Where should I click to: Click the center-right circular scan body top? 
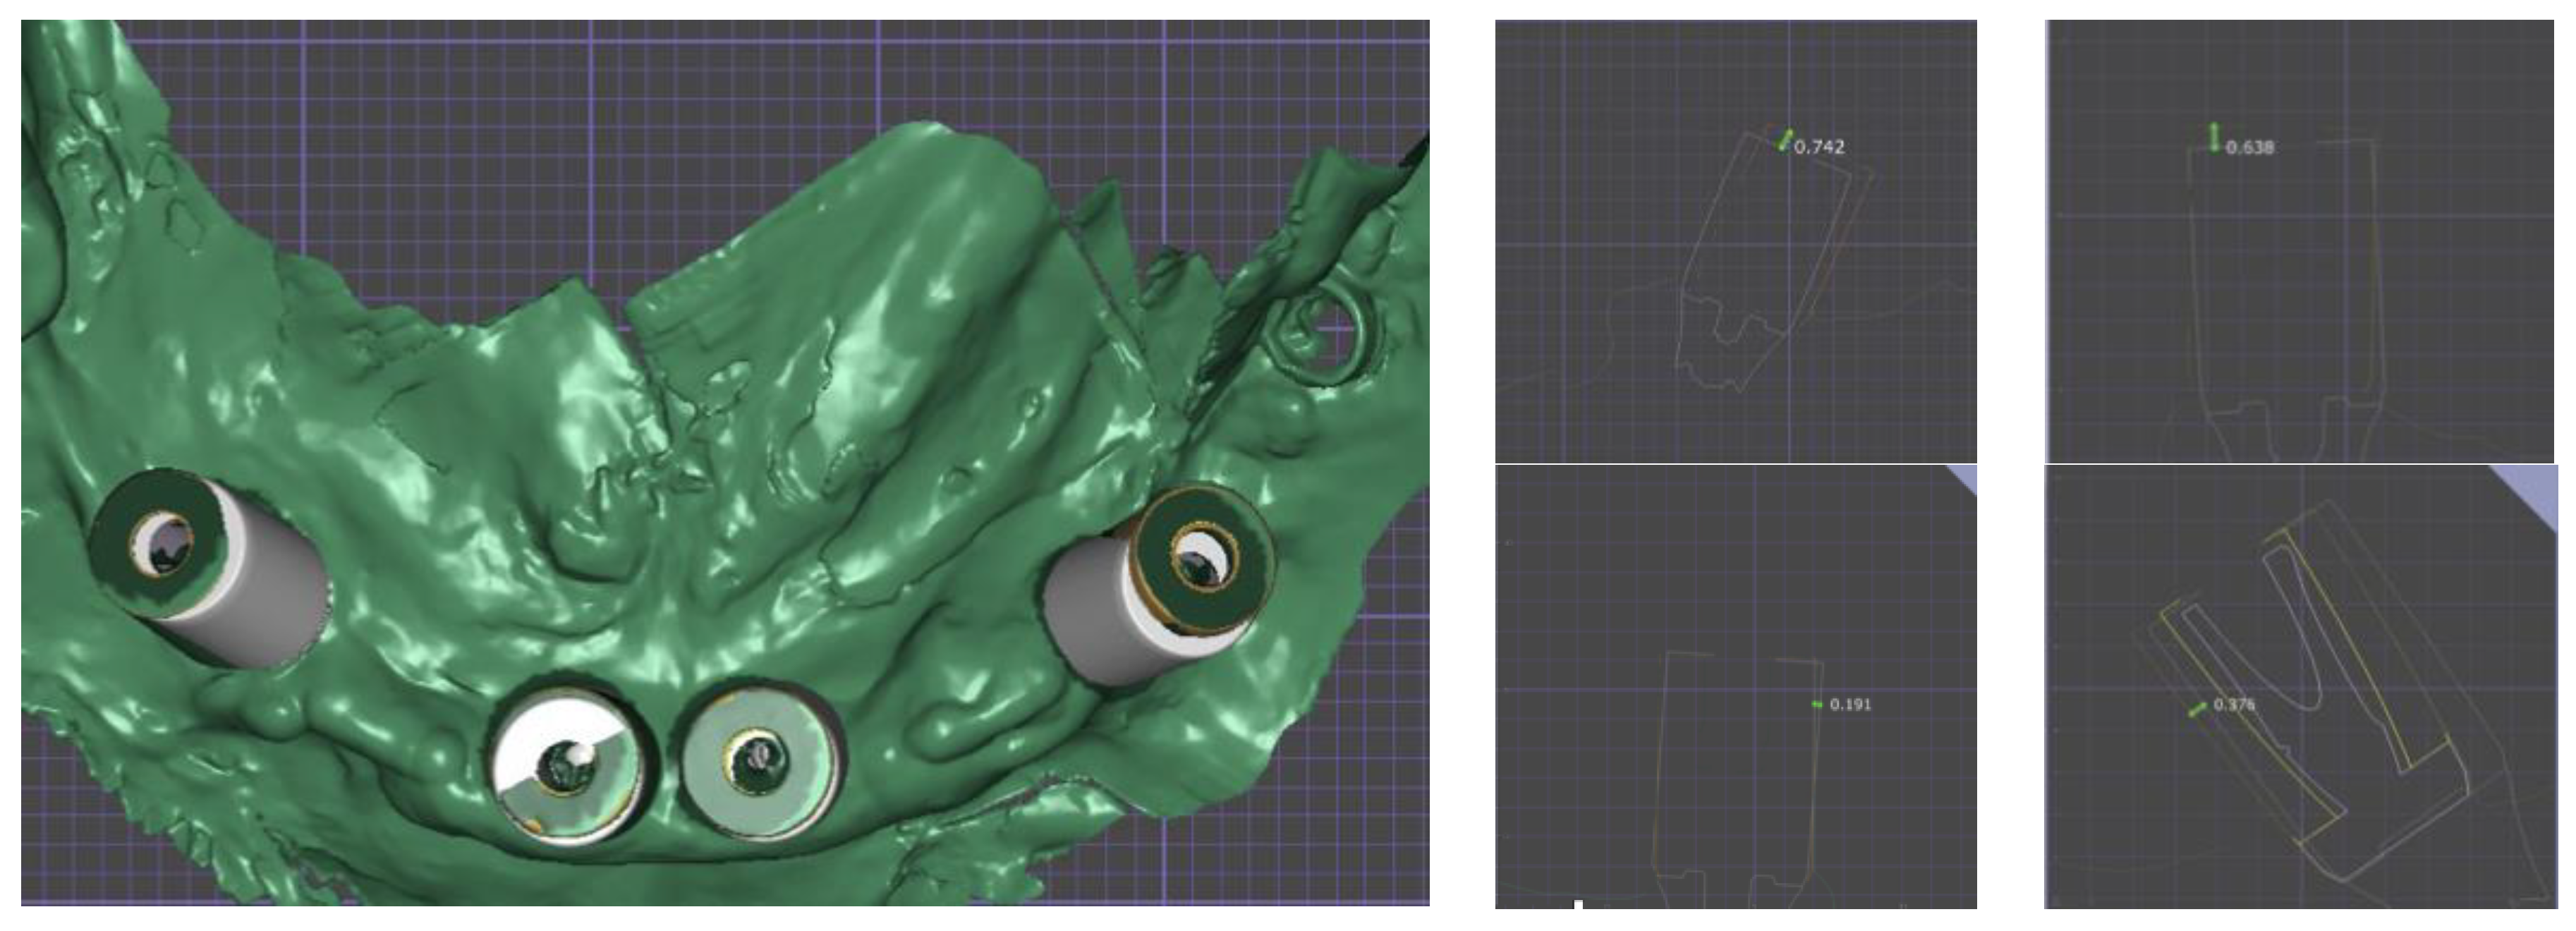click(760, 762)
